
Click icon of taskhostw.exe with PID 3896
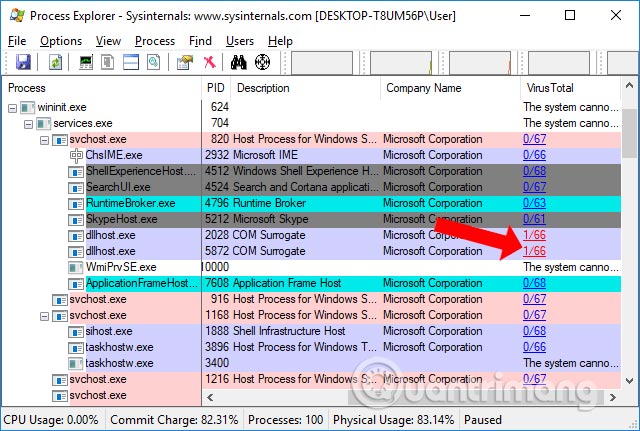[76, 348]
